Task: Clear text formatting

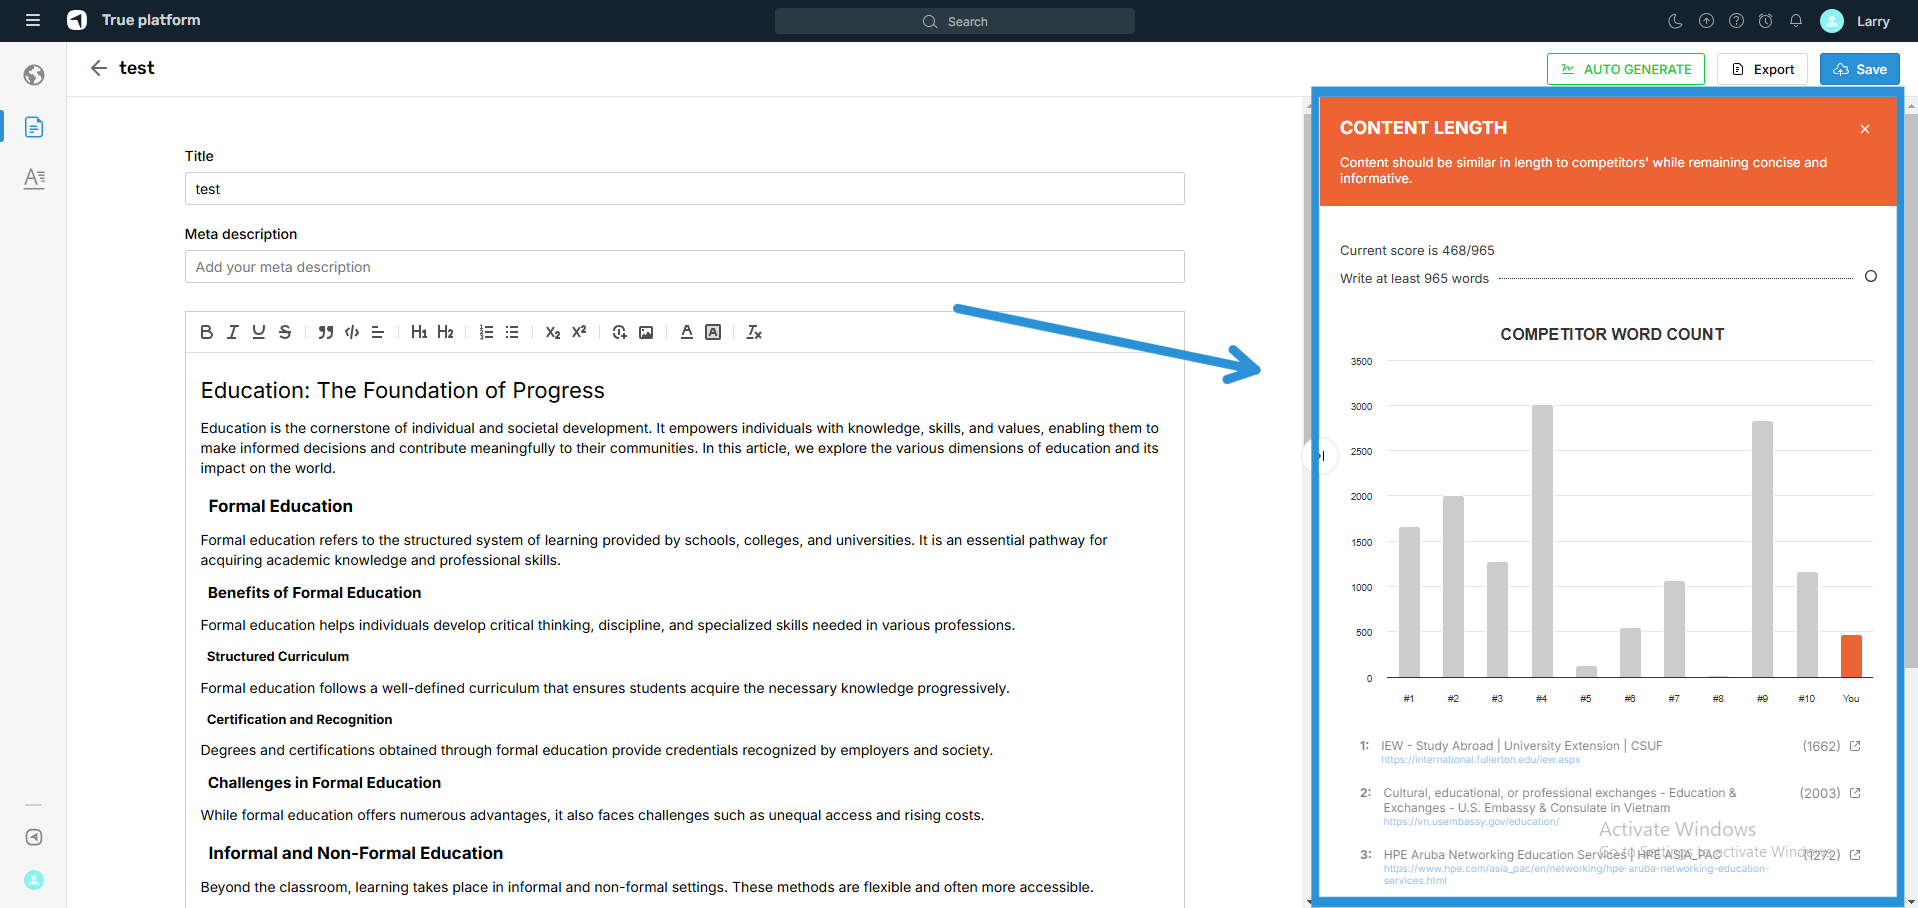Action: (x=754, y=332)
